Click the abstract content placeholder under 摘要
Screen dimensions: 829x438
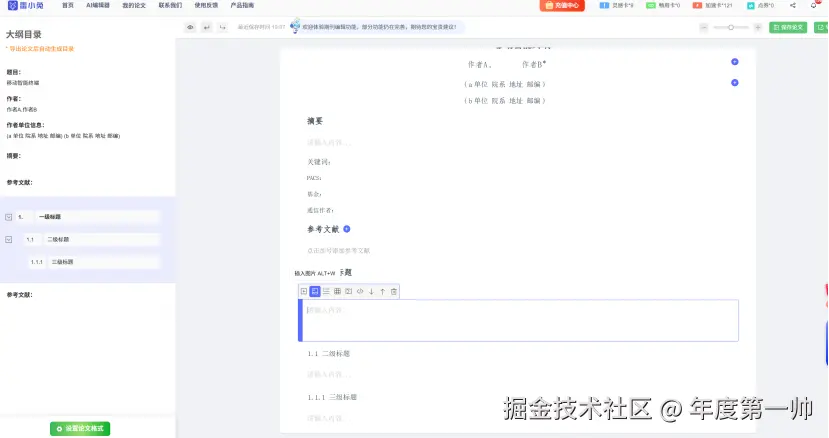tap(328, 142)
